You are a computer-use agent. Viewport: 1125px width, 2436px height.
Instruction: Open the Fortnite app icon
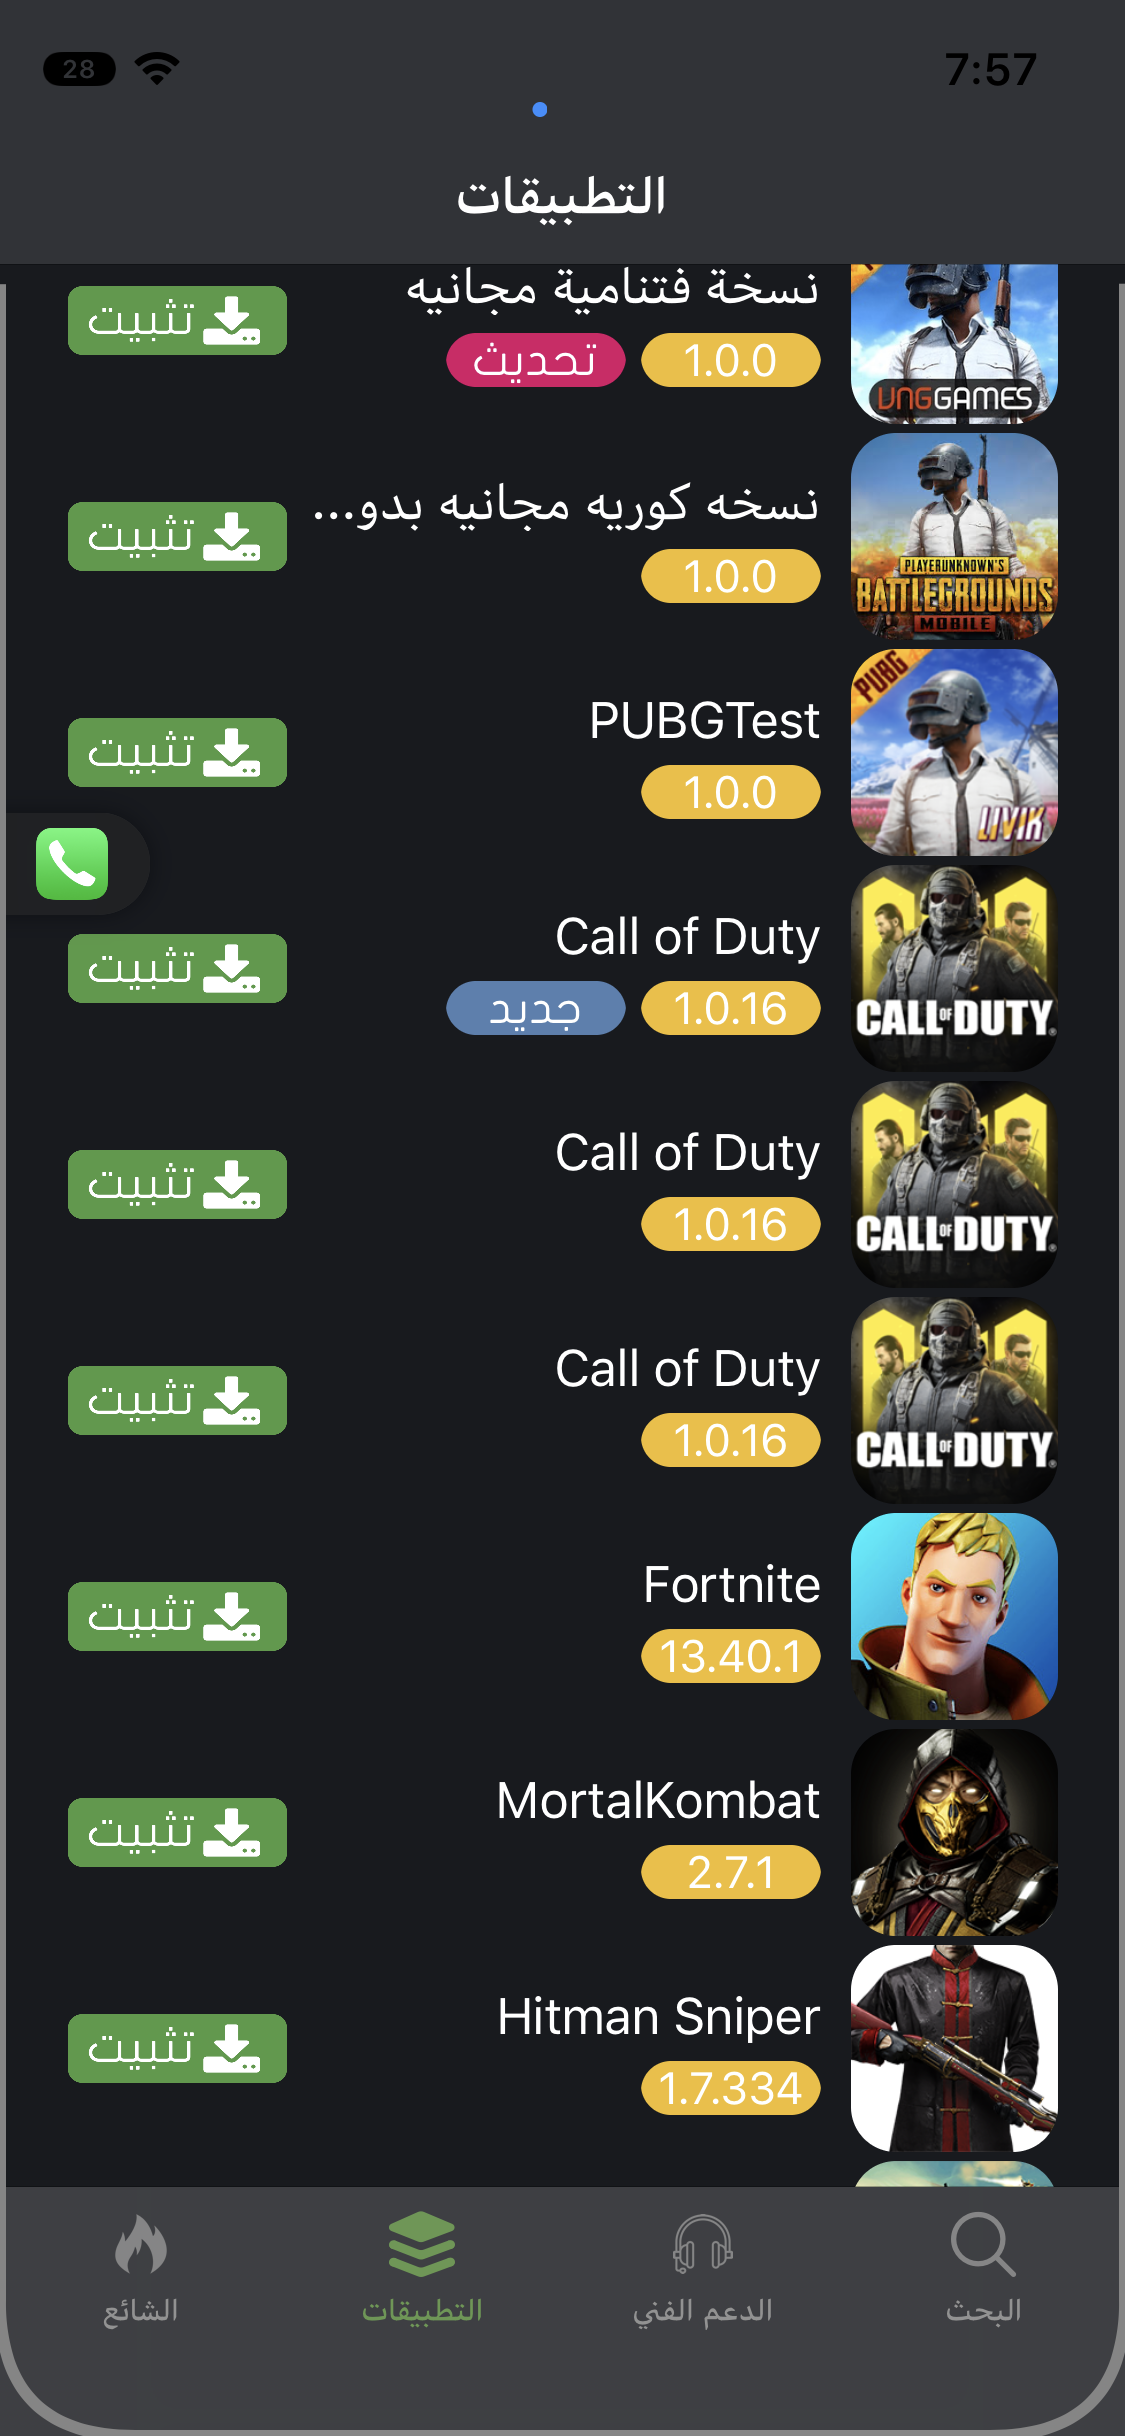(x=954, y=1616)
